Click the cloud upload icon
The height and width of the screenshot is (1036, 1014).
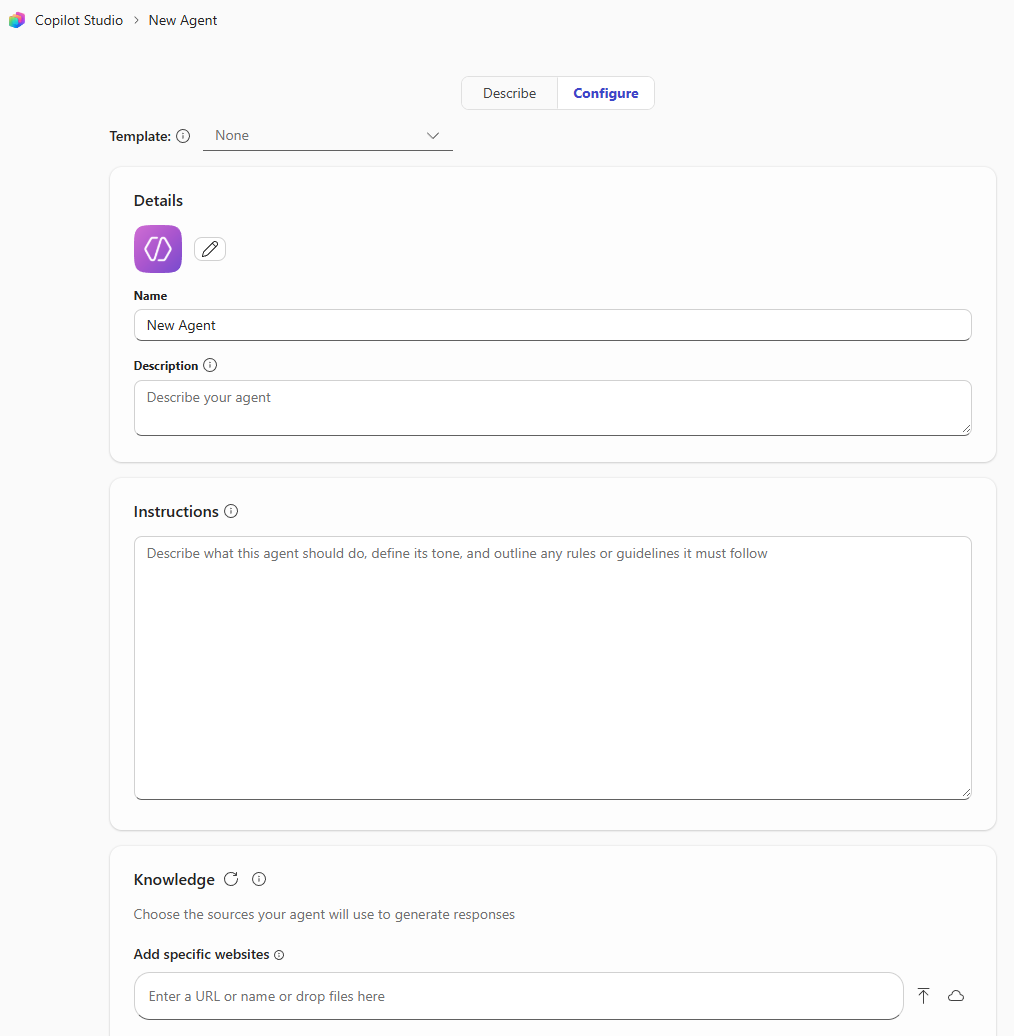[956, 995]
